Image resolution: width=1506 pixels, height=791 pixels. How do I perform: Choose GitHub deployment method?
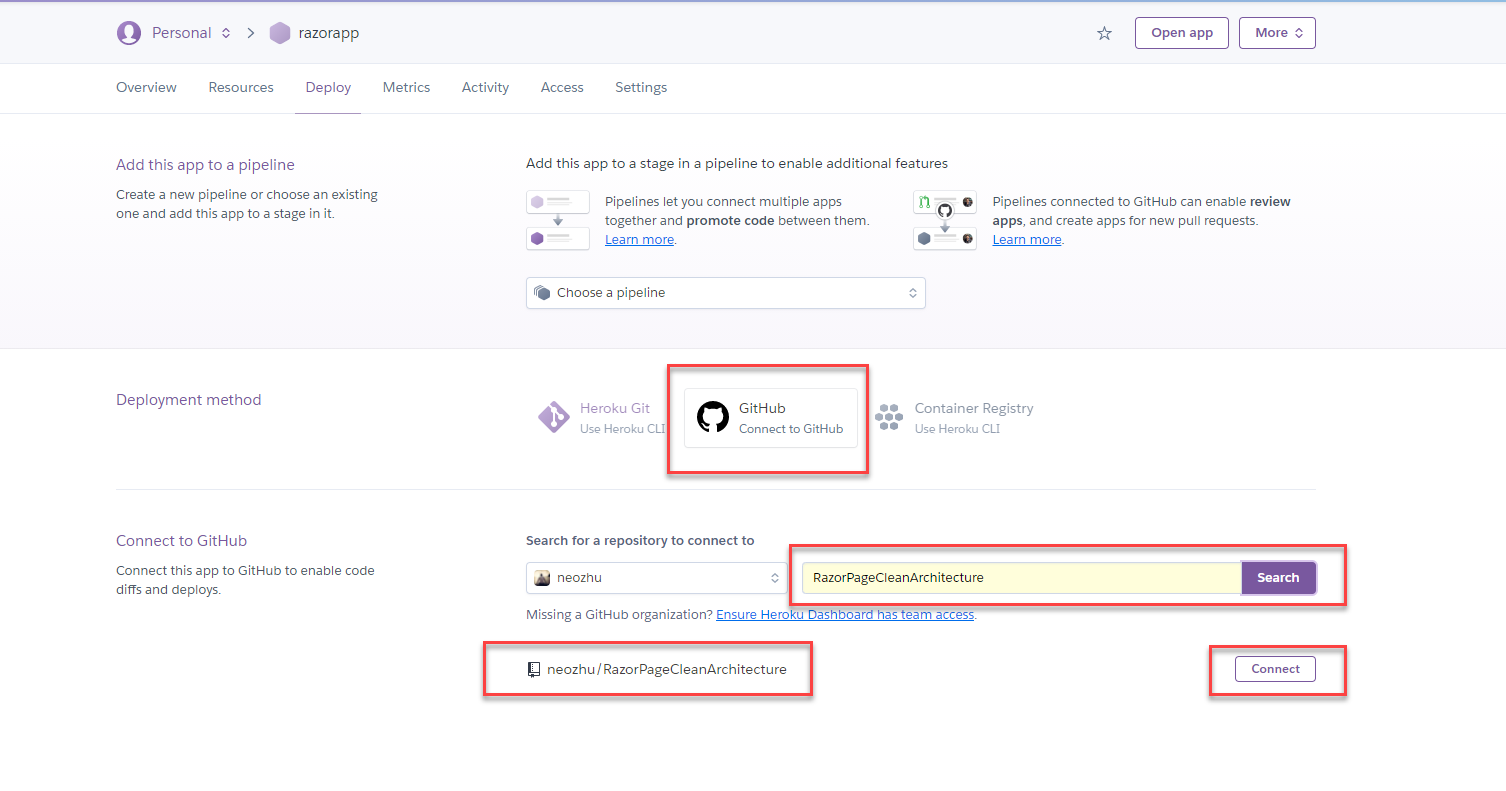(x=771, y=418)
